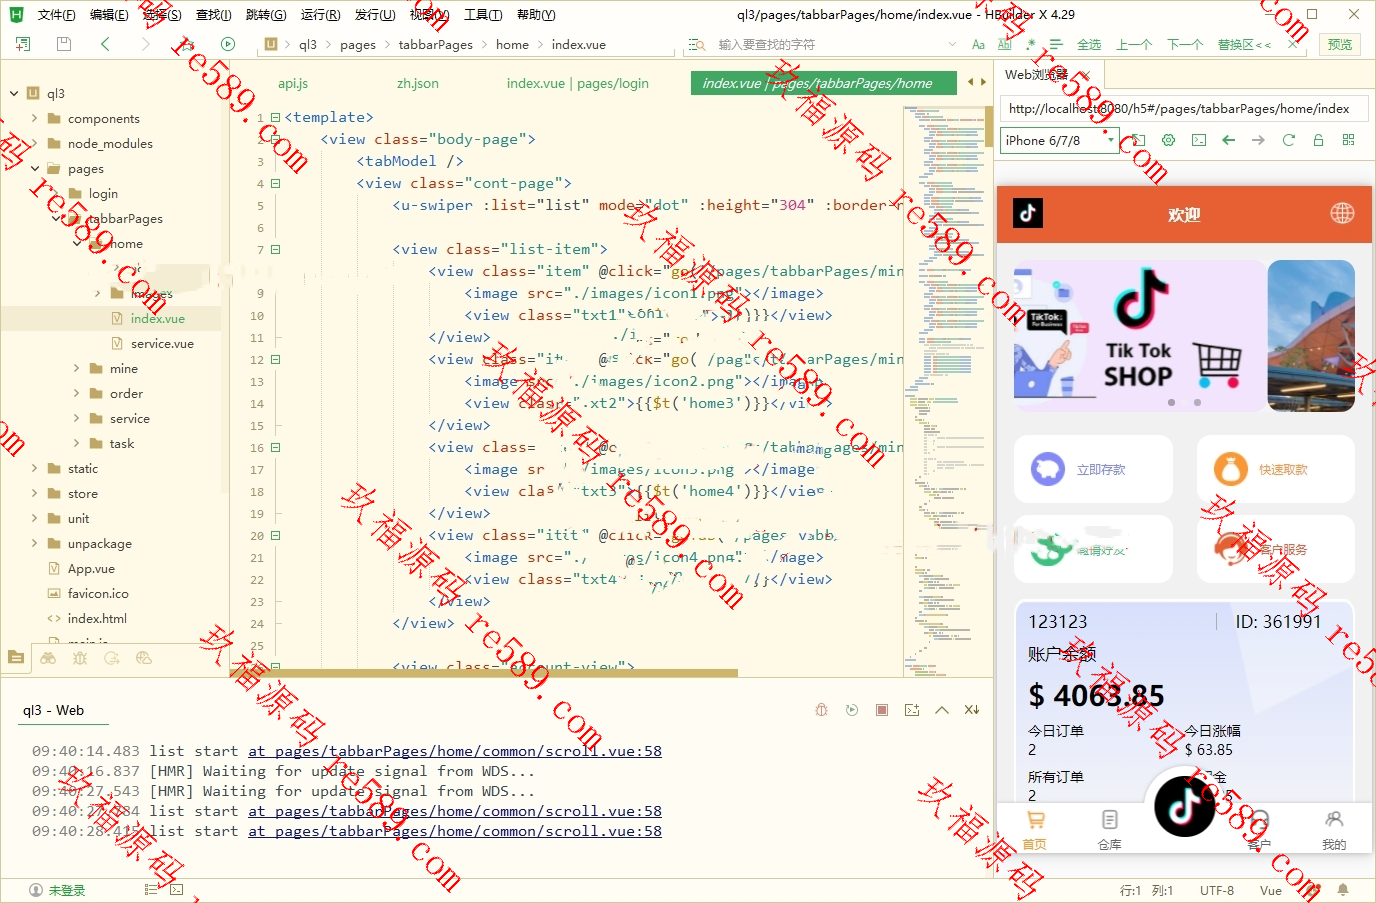The width and height of the screenshot is (1376, 903).
Task: Toggle case-sensitive search (Aa)
Action: click(x=978, y=44)
